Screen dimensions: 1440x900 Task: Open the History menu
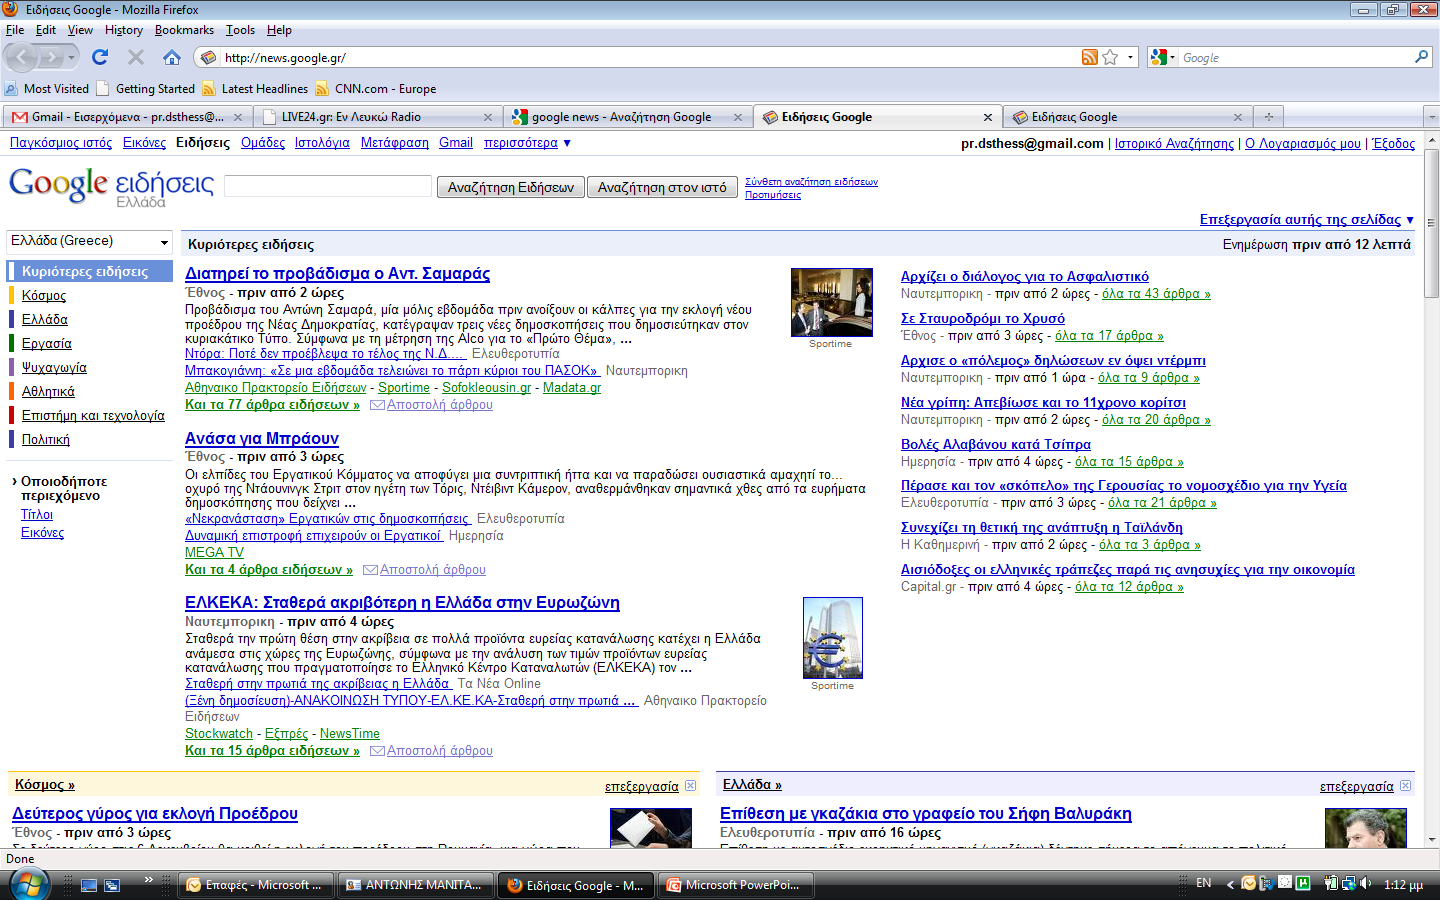click(124, 30)
